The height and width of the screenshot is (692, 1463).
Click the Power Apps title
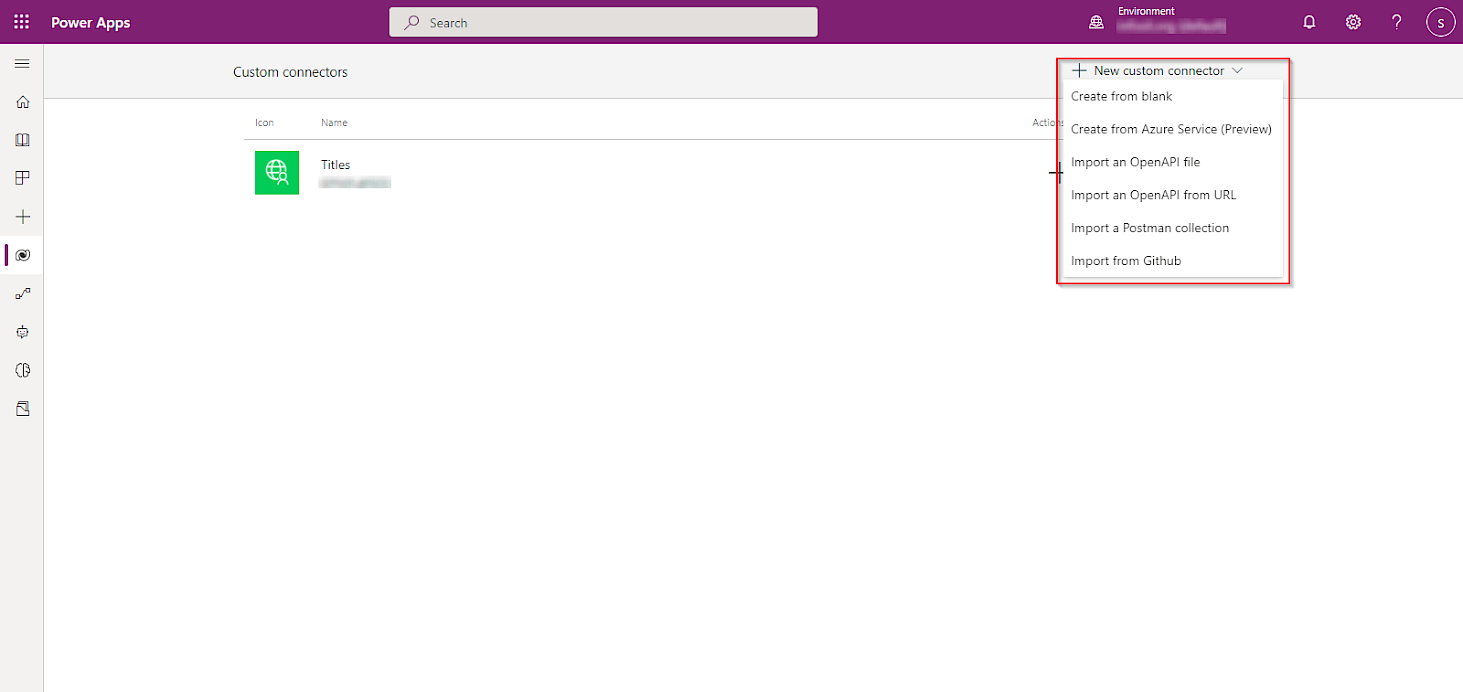point(91,22)
